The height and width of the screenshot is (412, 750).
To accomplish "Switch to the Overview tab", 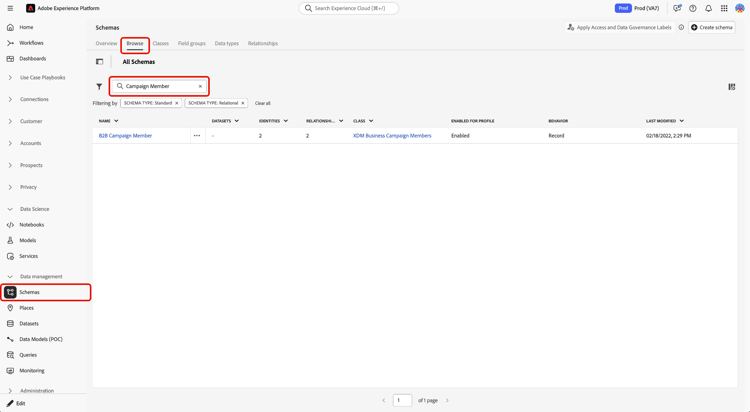I will [106, 44].
